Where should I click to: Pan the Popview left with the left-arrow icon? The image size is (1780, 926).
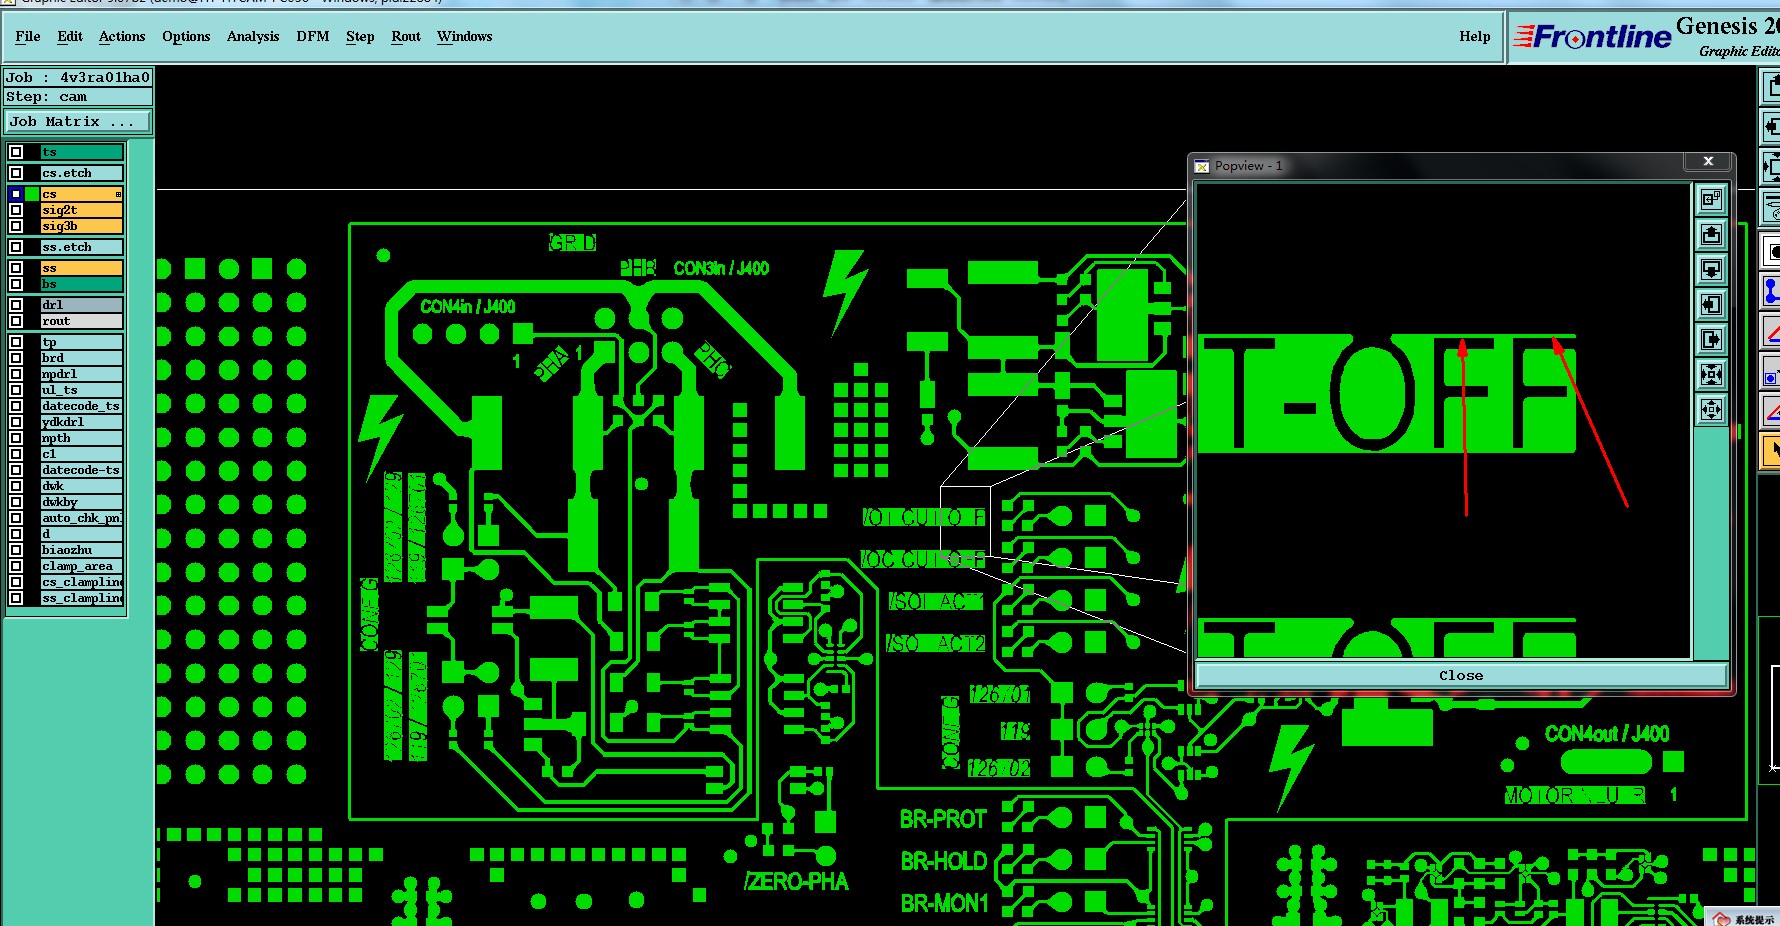click(x=1711, y=304)
